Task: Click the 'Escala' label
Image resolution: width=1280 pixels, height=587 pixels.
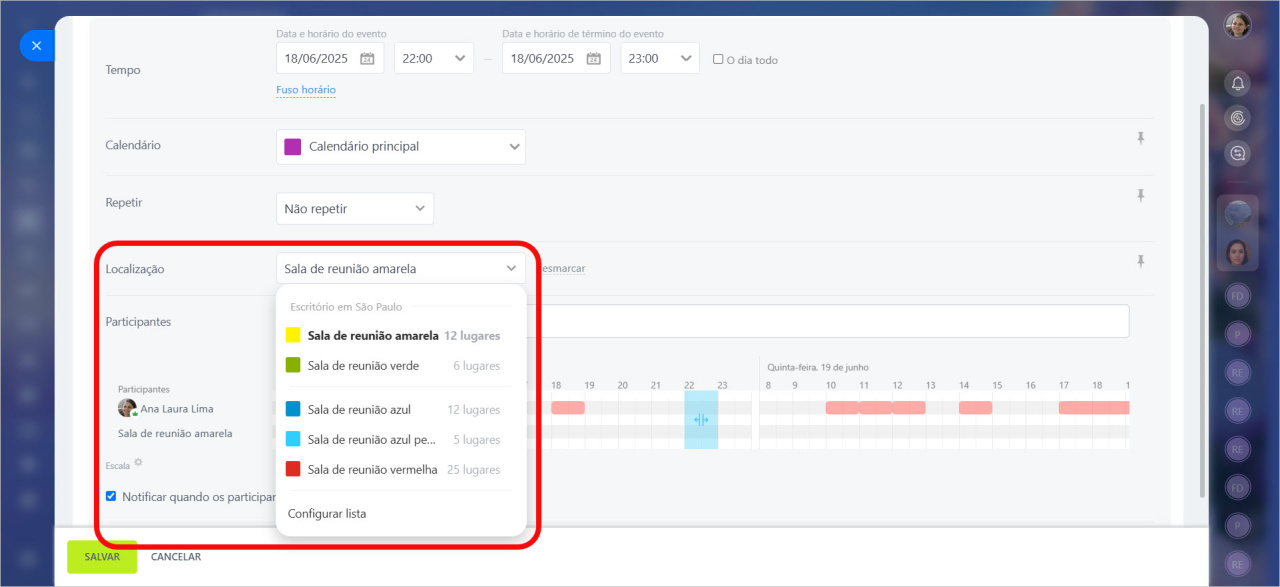Action: [x=118, y=466]
